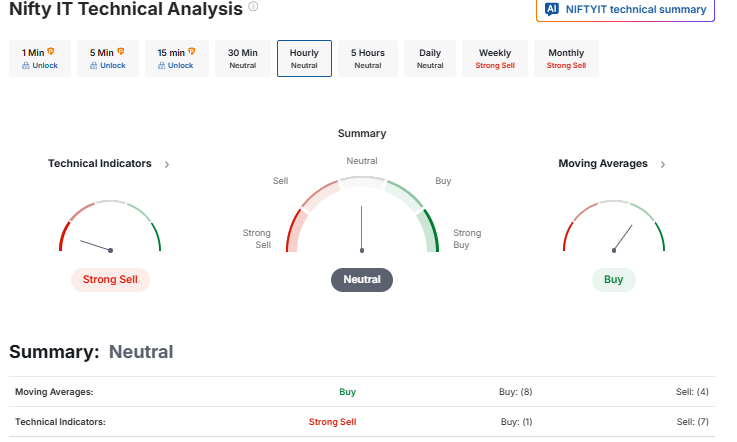
Task: Click Buy: (8) in the Moving Averages row
Action: point(516,392)
